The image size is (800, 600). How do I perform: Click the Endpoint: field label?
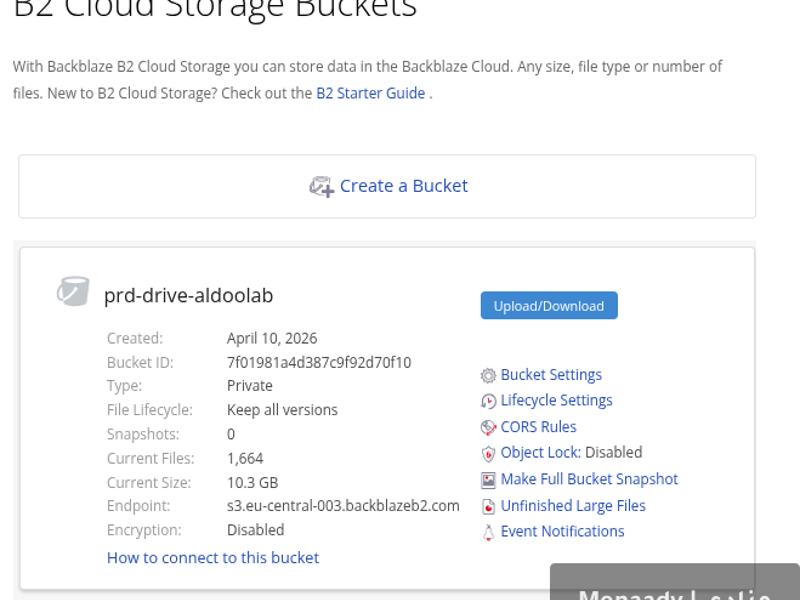coord(138,506)
